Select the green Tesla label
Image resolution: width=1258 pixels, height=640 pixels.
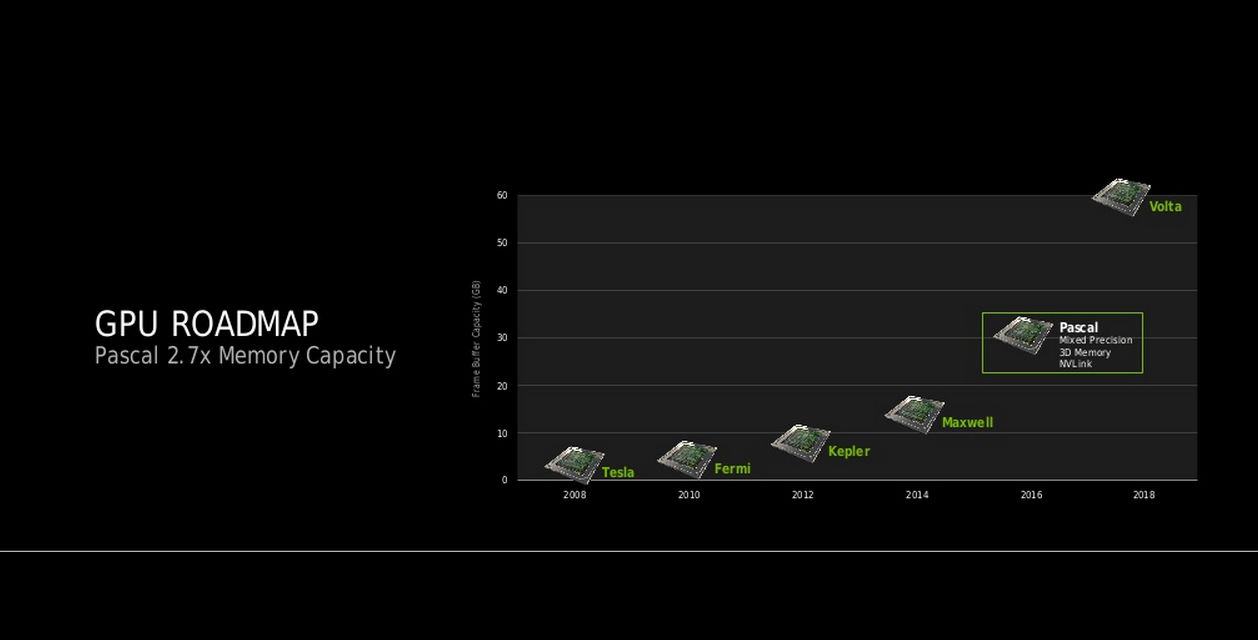pos(618,472)
